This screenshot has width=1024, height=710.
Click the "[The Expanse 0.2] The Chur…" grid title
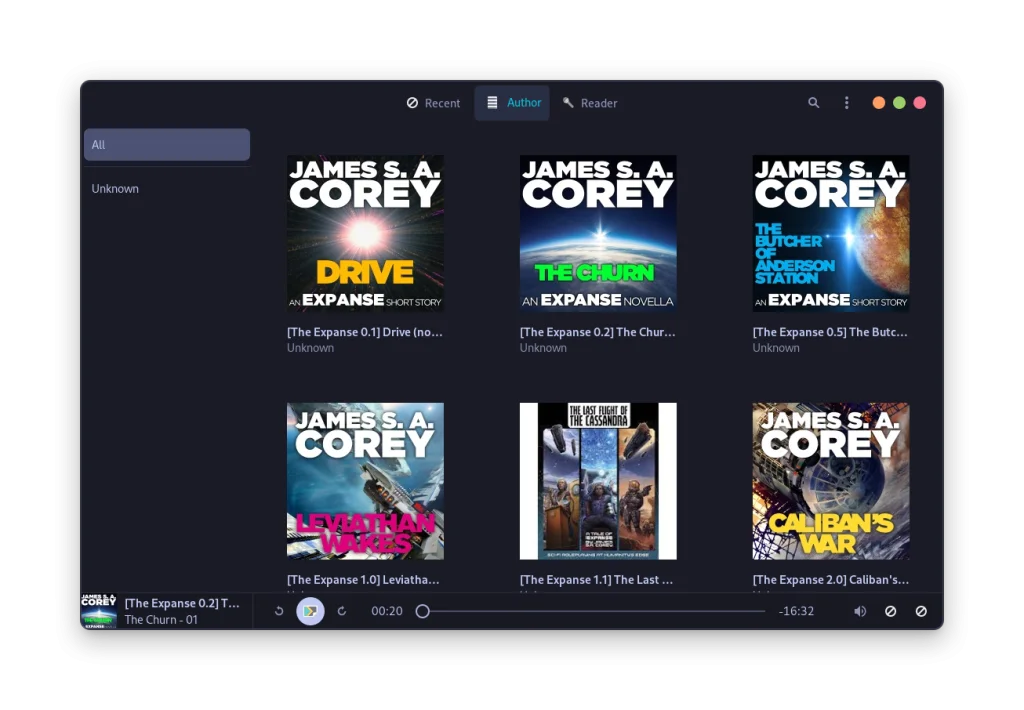tap(598, 332)
